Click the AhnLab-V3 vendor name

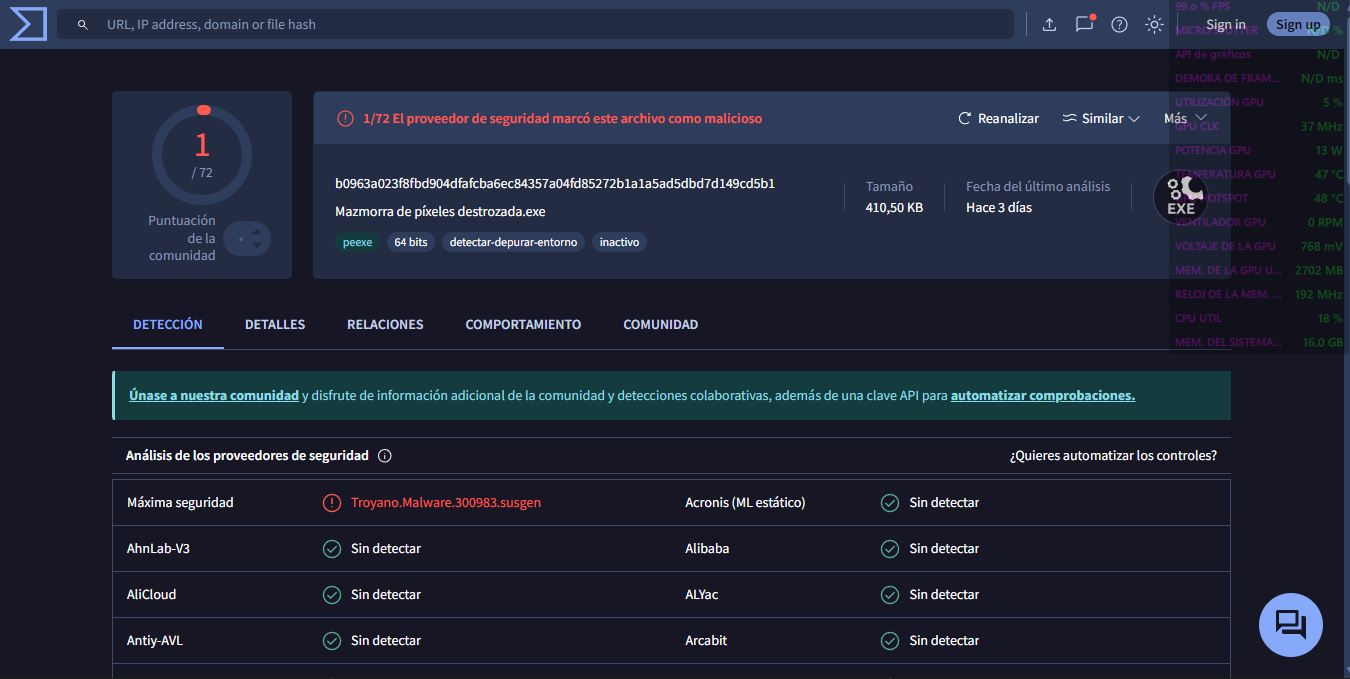point(158,548)
